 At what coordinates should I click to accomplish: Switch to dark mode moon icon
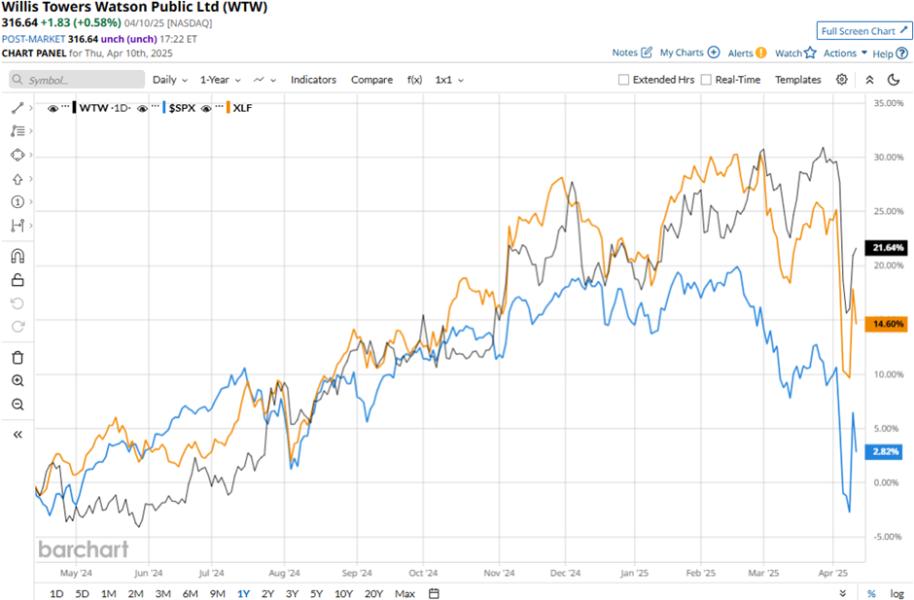click(x=894, y=79)
